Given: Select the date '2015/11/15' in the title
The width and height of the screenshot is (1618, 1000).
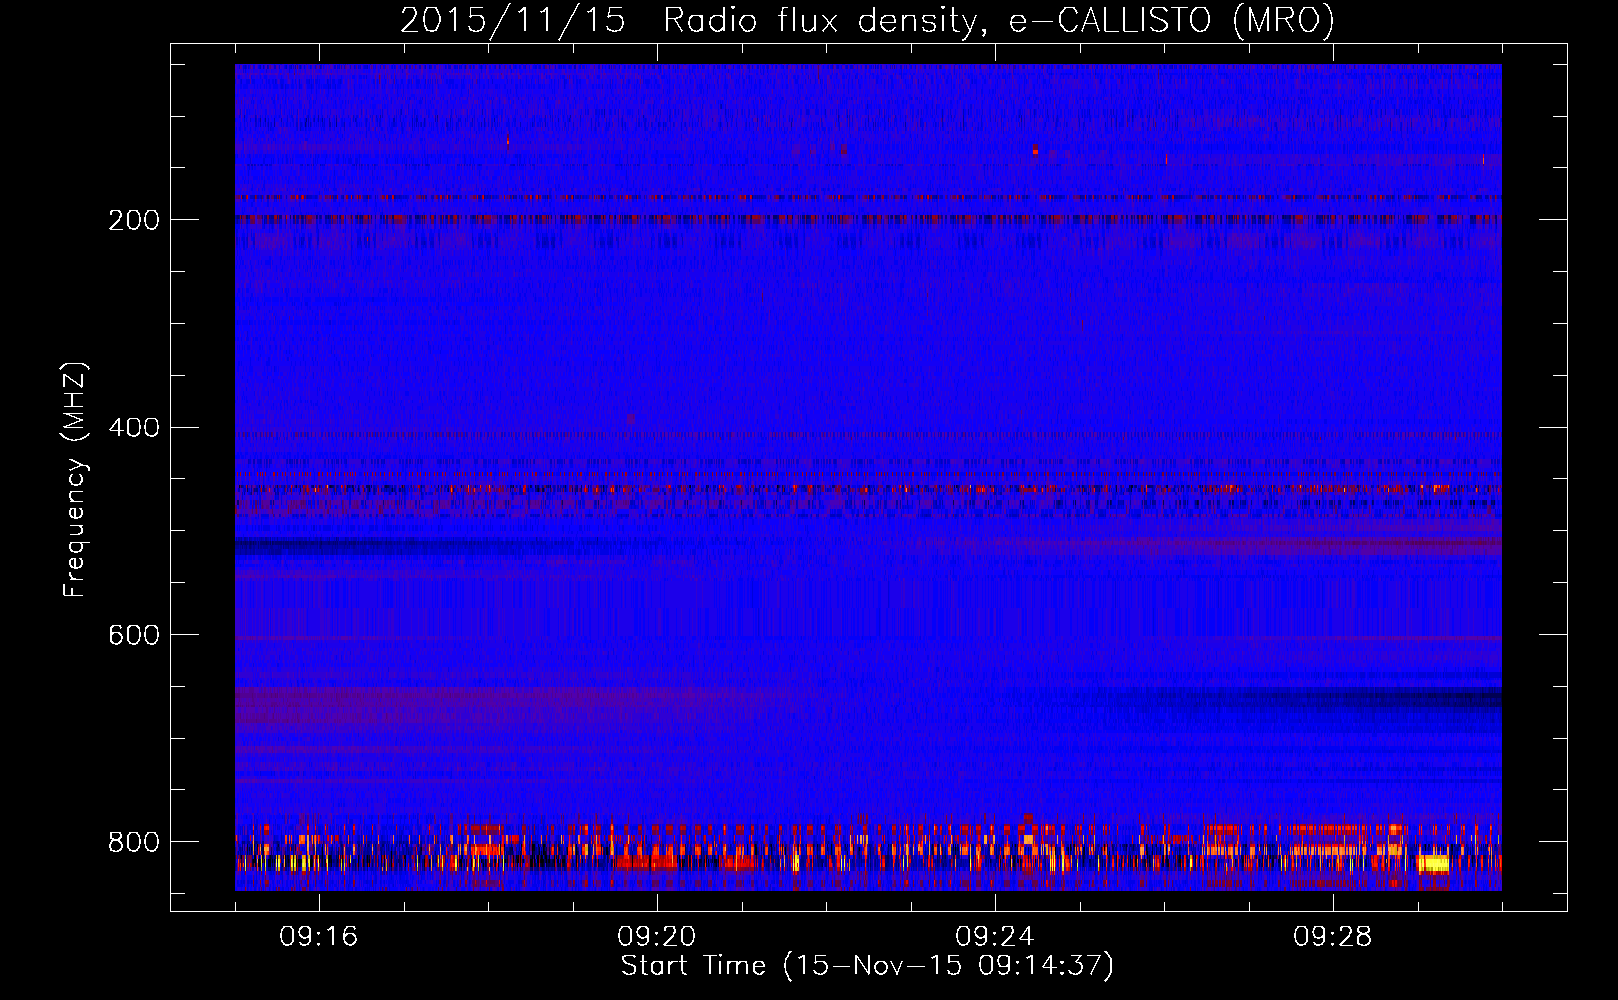Looking at the screenshot, I should click(513, 21).
